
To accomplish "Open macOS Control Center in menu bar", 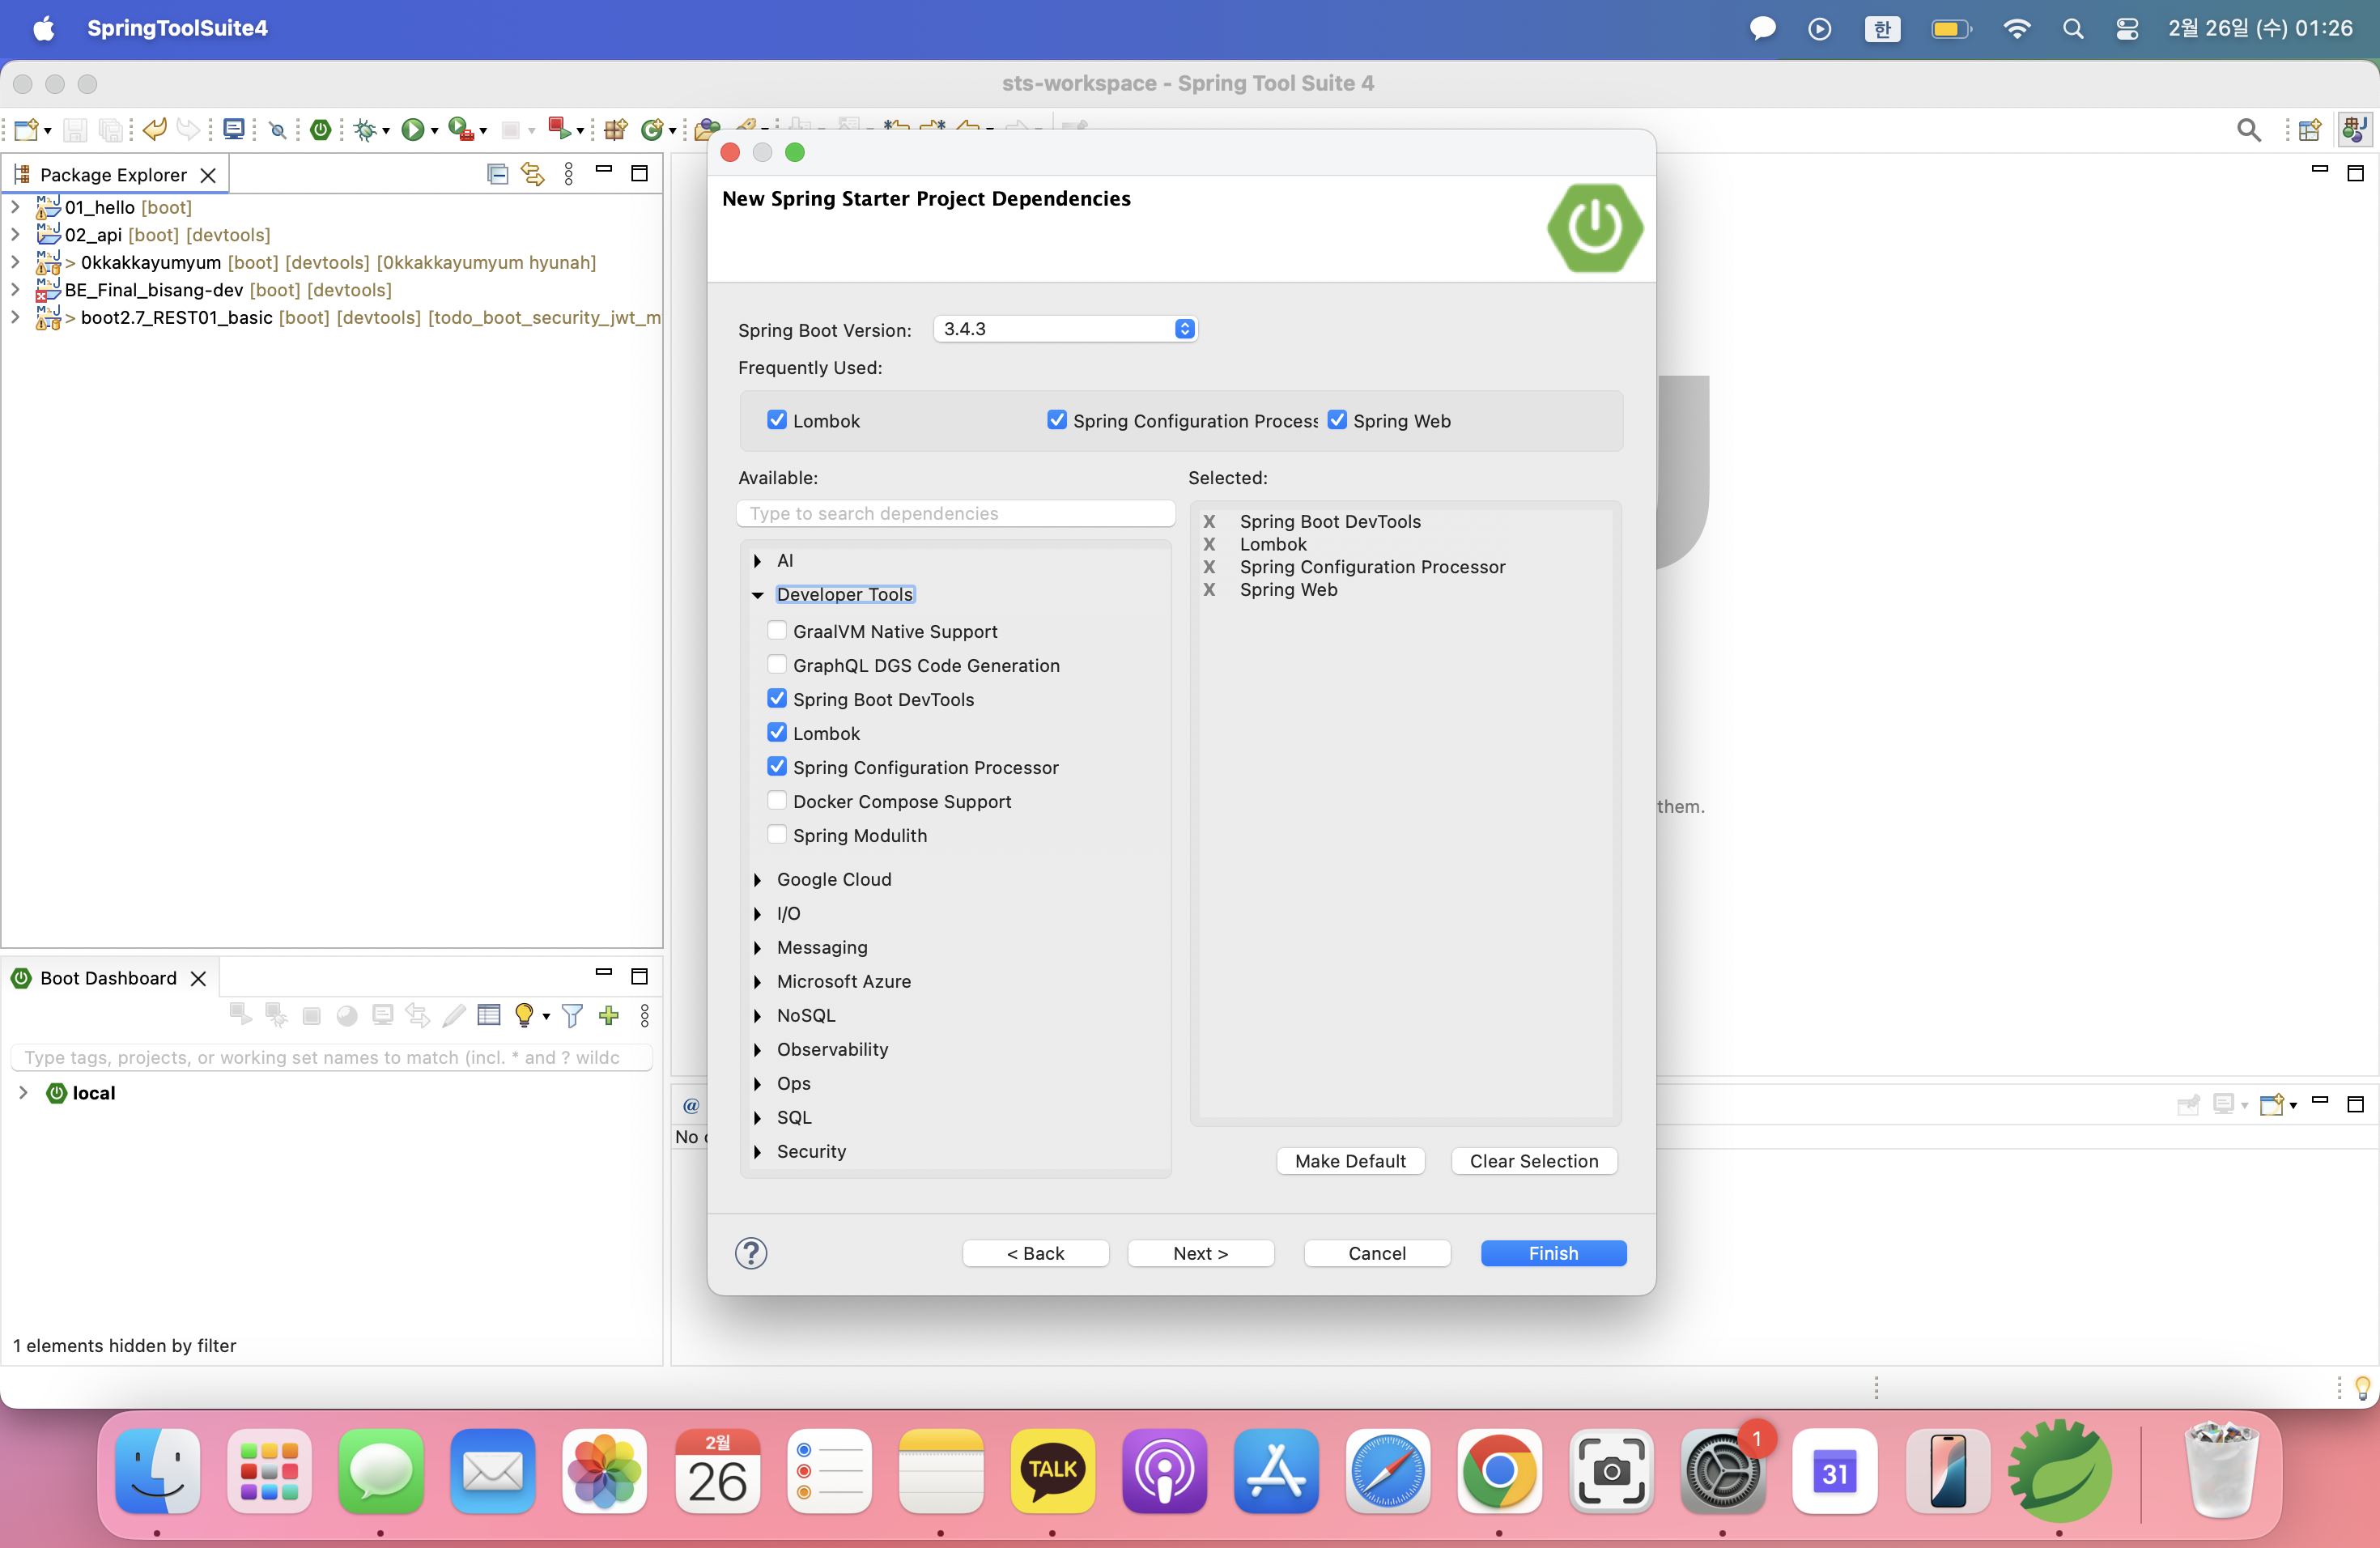I will pyautogui.click(x=2127, y=28).
